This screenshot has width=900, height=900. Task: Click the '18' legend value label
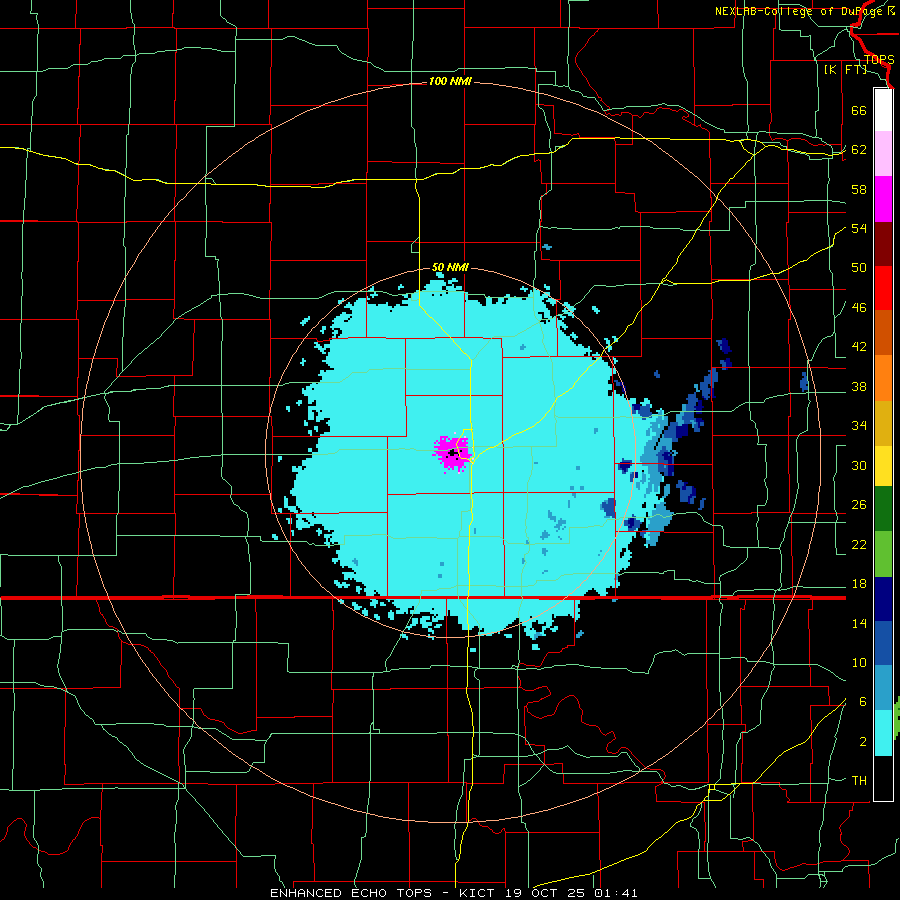point(859,584)
